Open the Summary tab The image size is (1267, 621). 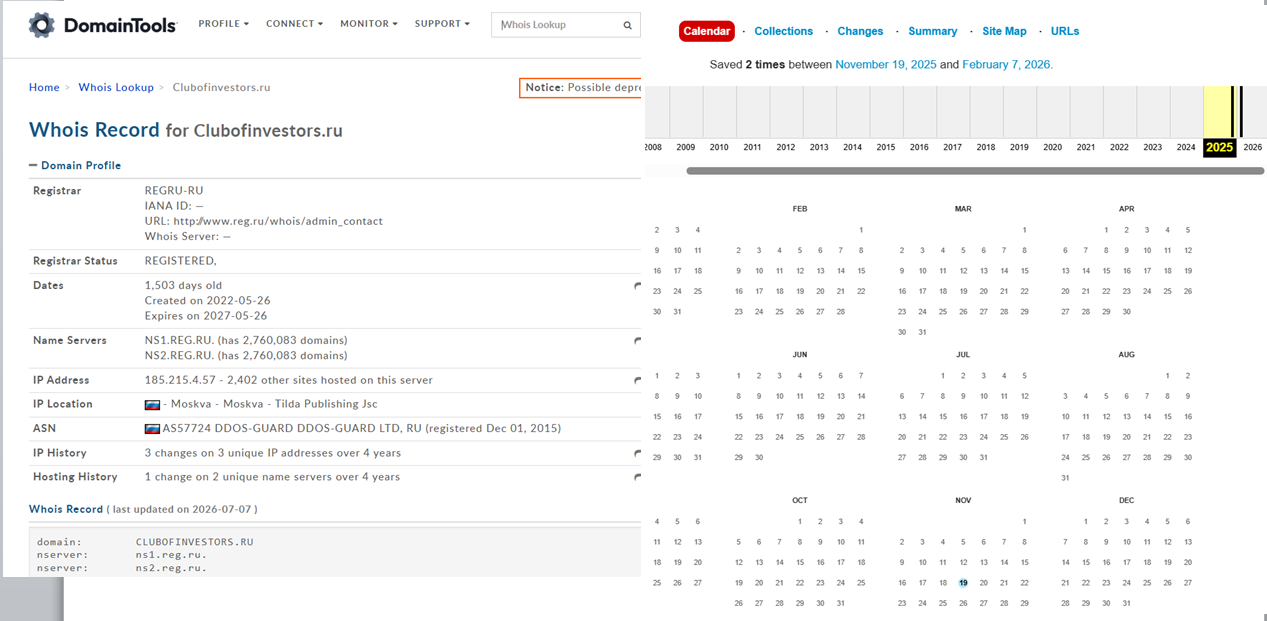click(x=932, y=32)
